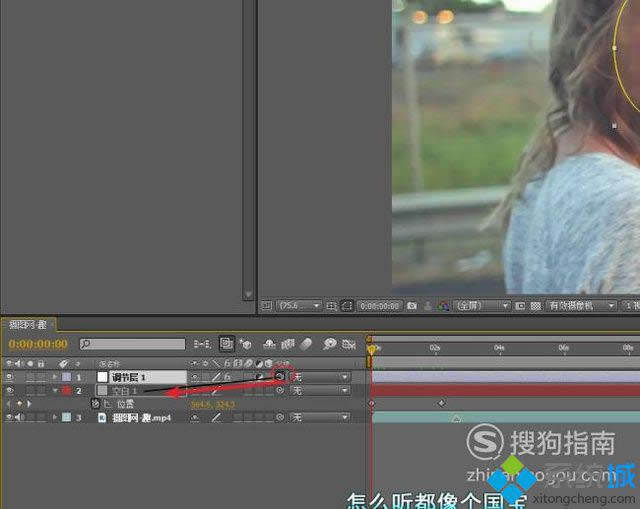Toggle adjustment layer switch for 调节层 1
The width and height of the screenshot is (640, 509).
[x=259, y=377]
